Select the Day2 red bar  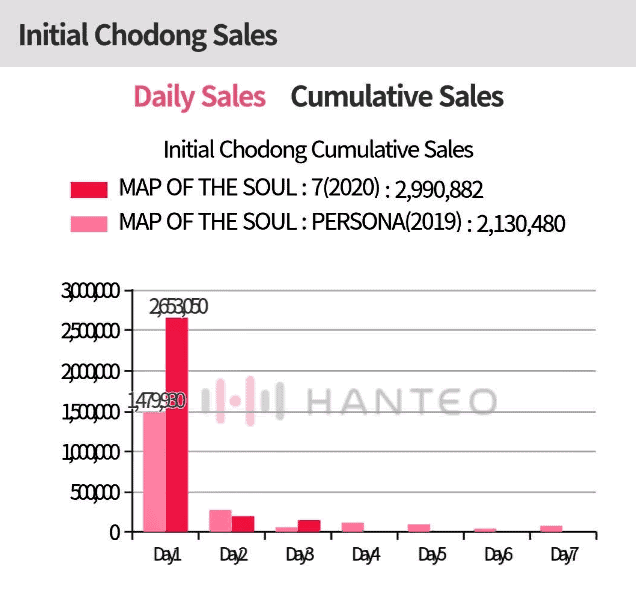point(243,524)
